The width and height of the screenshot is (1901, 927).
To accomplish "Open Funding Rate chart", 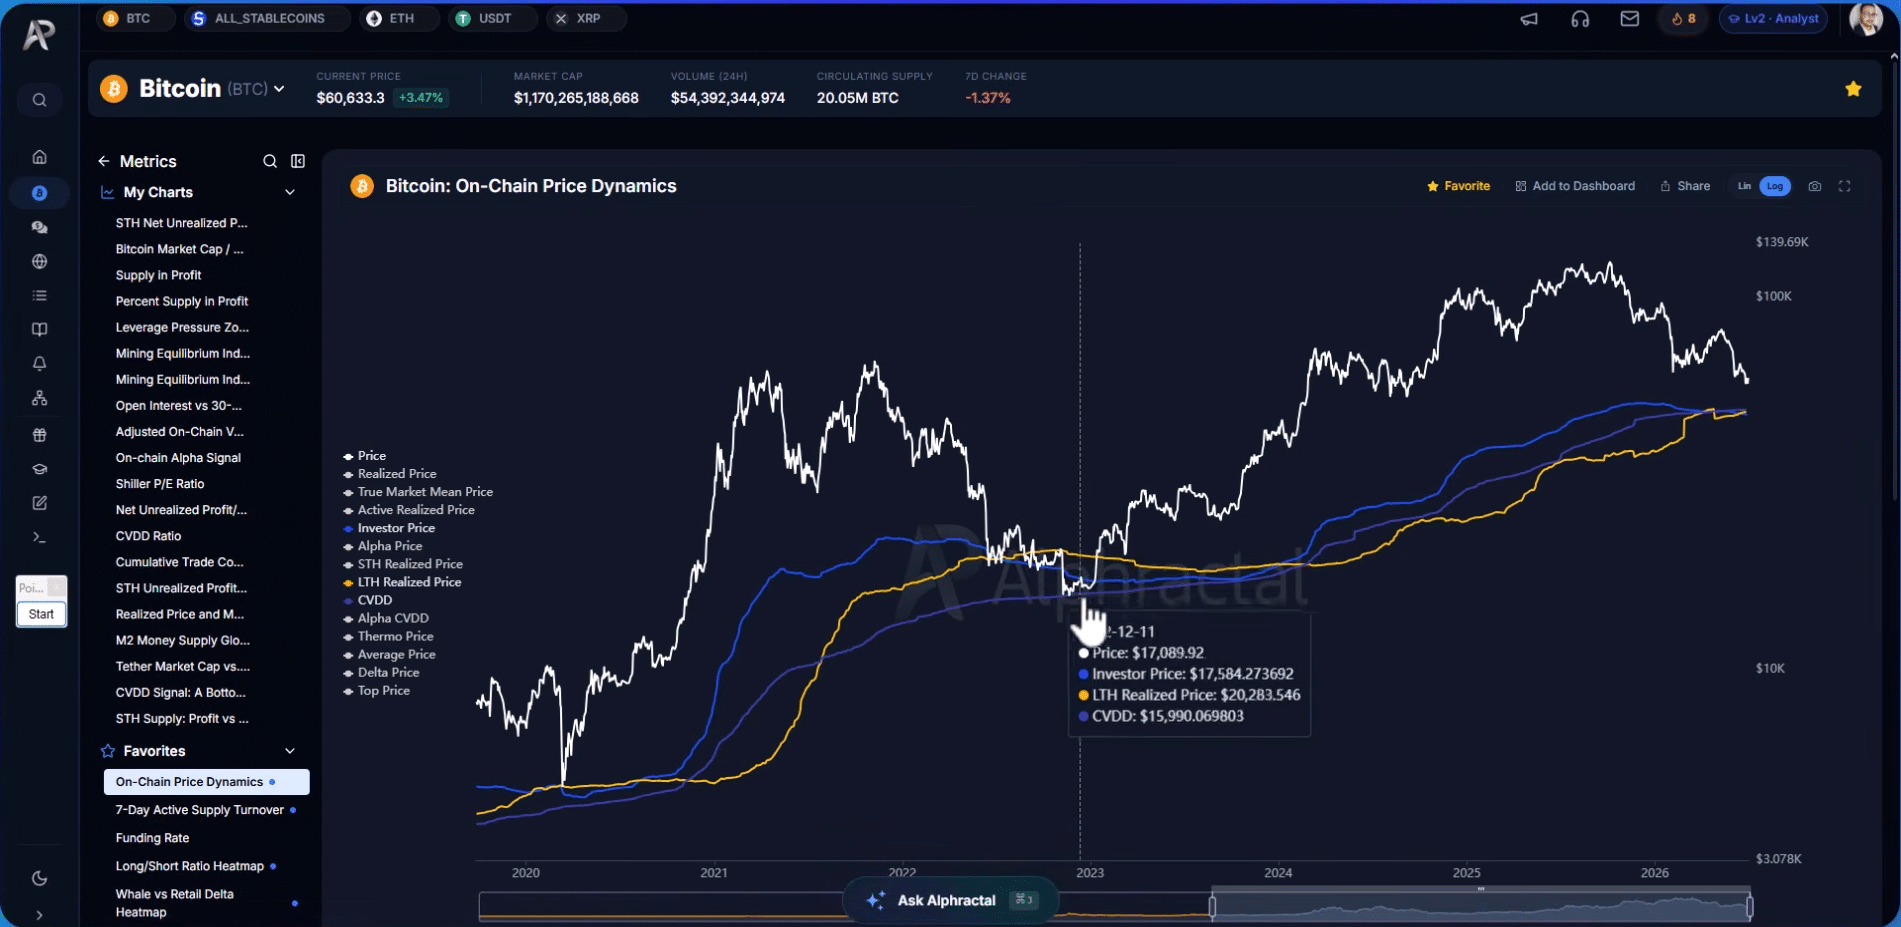I will coord(152,838).
